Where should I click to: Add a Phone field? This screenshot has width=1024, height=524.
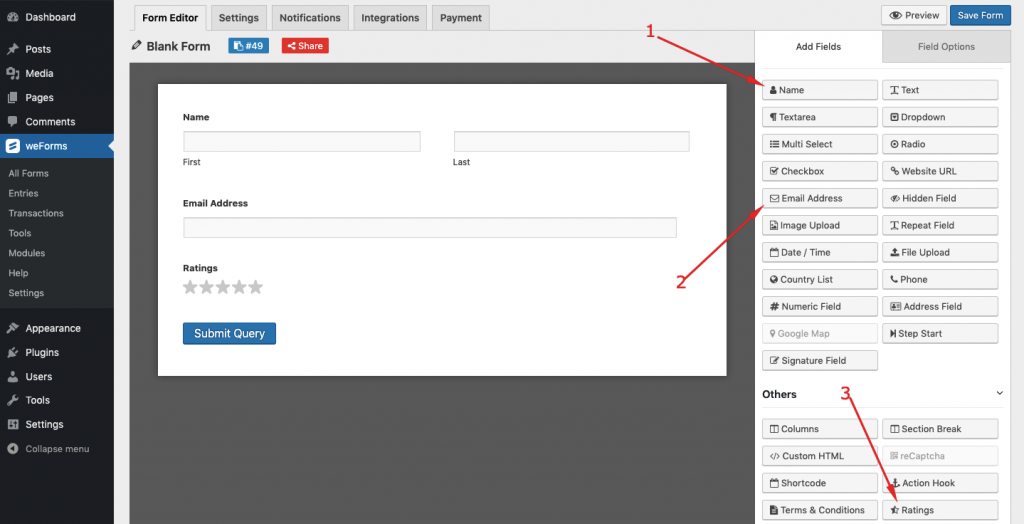(940, 279)
